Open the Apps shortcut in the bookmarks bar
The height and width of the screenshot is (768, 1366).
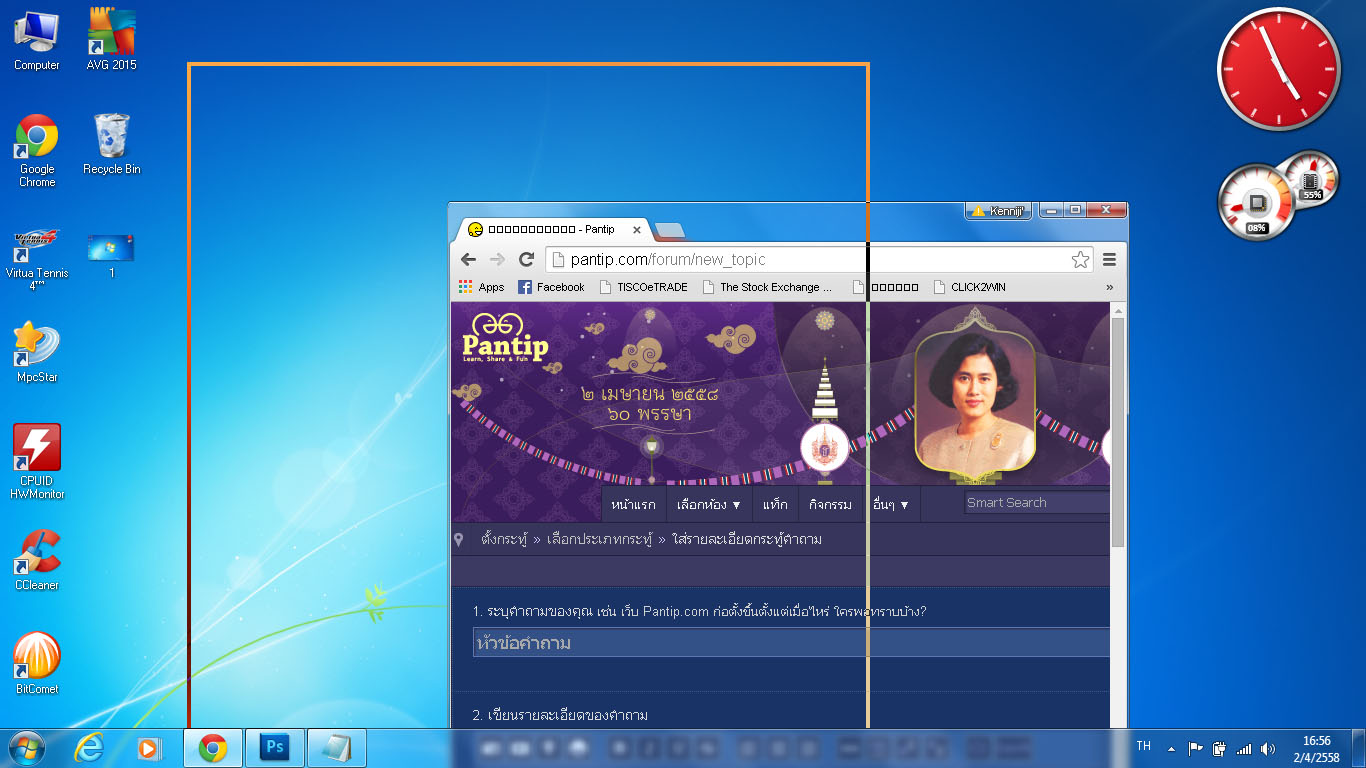click(482, 287)
